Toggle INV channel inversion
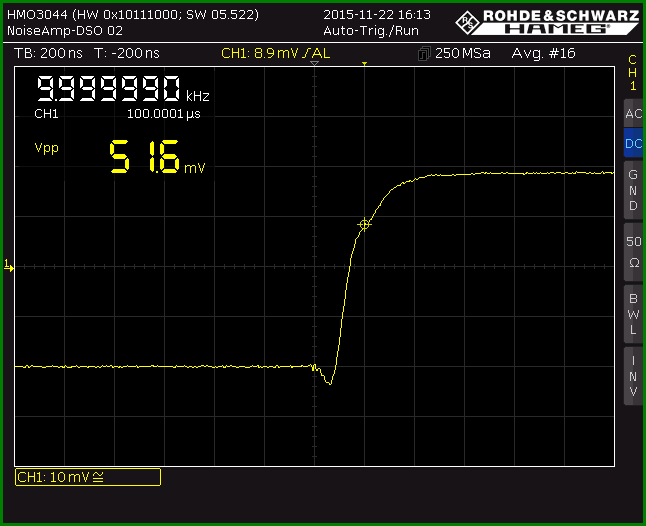Image resolution: width=646 pixels, height=526 pixels. [633, 376]
